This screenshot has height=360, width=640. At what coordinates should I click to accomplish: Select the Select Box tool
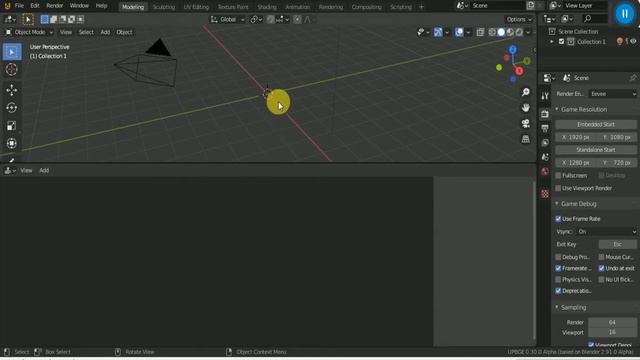click(x=12, y=52)
